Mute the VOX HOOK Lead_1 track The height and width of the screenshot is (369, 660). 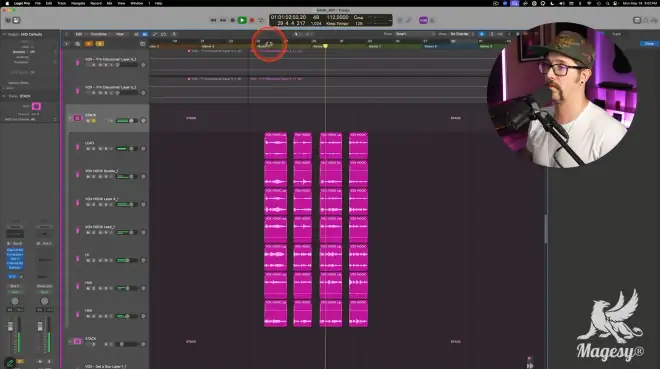[88, 232]
